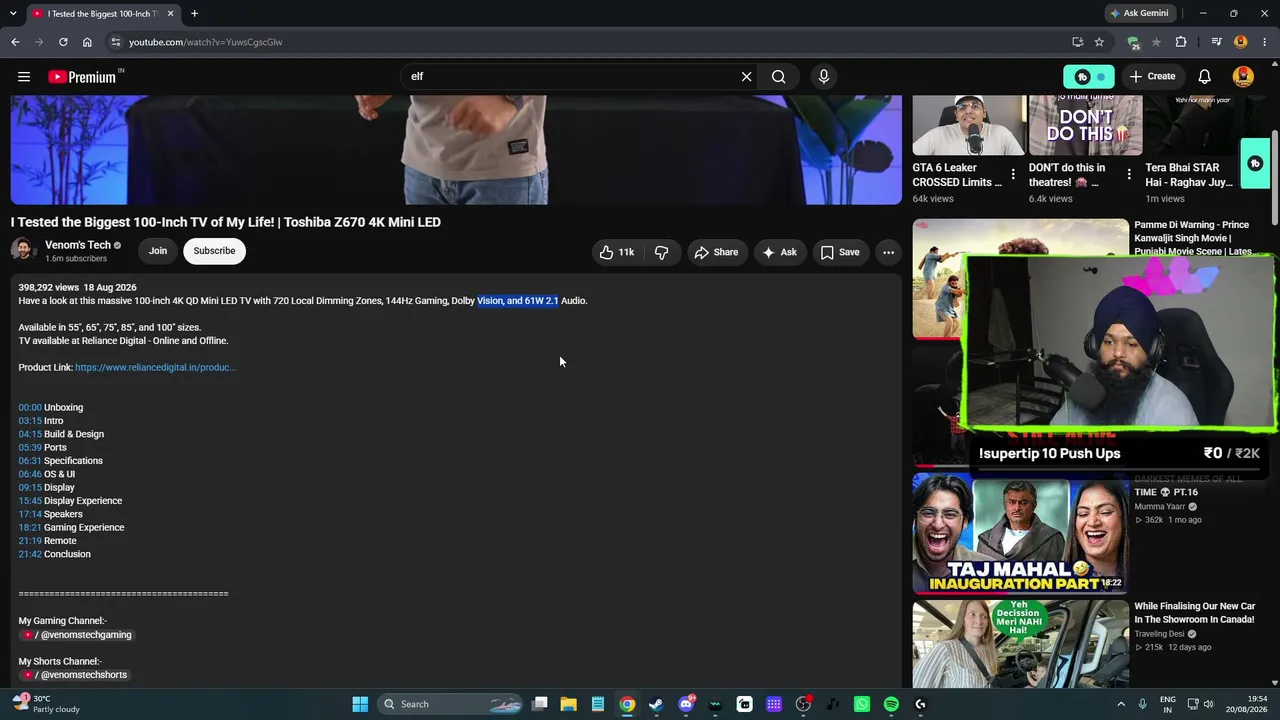Play the TAJ MAHAL Inauguration video thumbnail

point(1020,533)
